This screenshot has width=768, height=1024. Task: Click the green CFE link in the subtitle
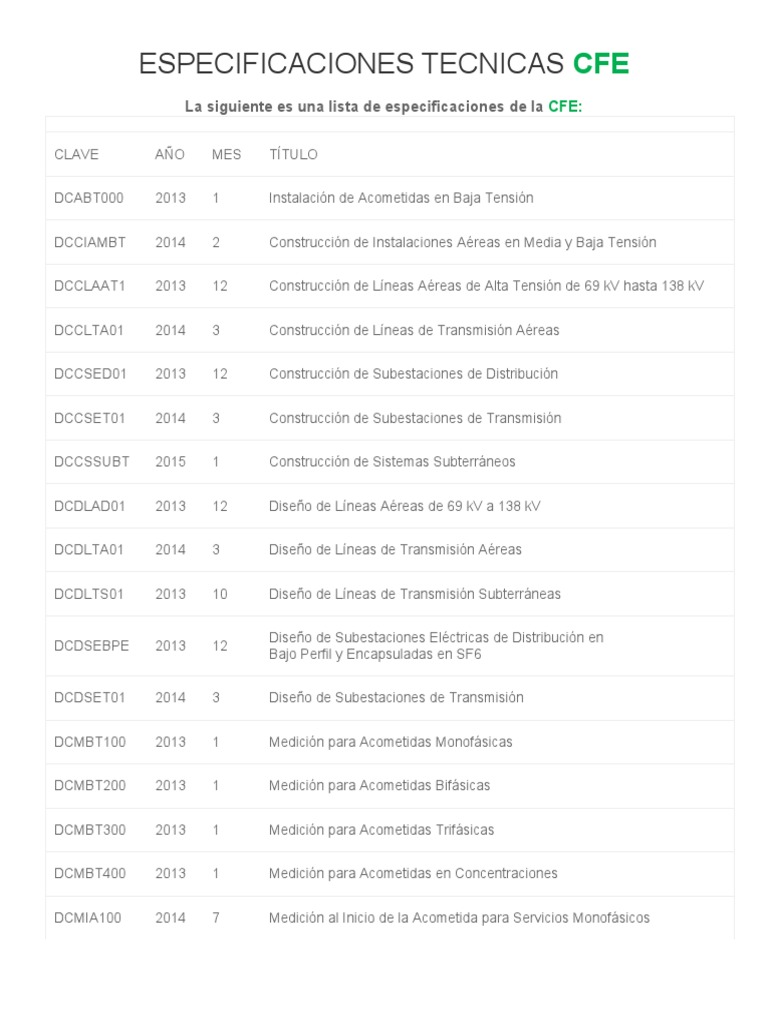pyautogui.click(x=563, y=107)
